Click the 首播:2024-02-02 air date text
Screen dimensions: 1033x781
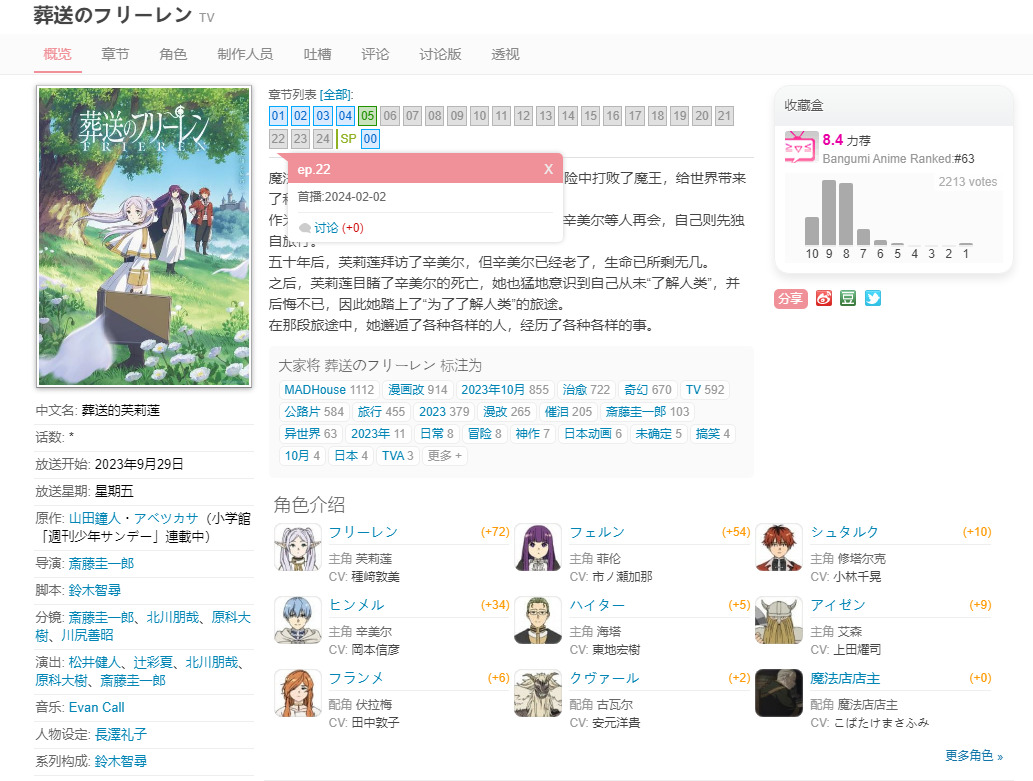(342, 197)
